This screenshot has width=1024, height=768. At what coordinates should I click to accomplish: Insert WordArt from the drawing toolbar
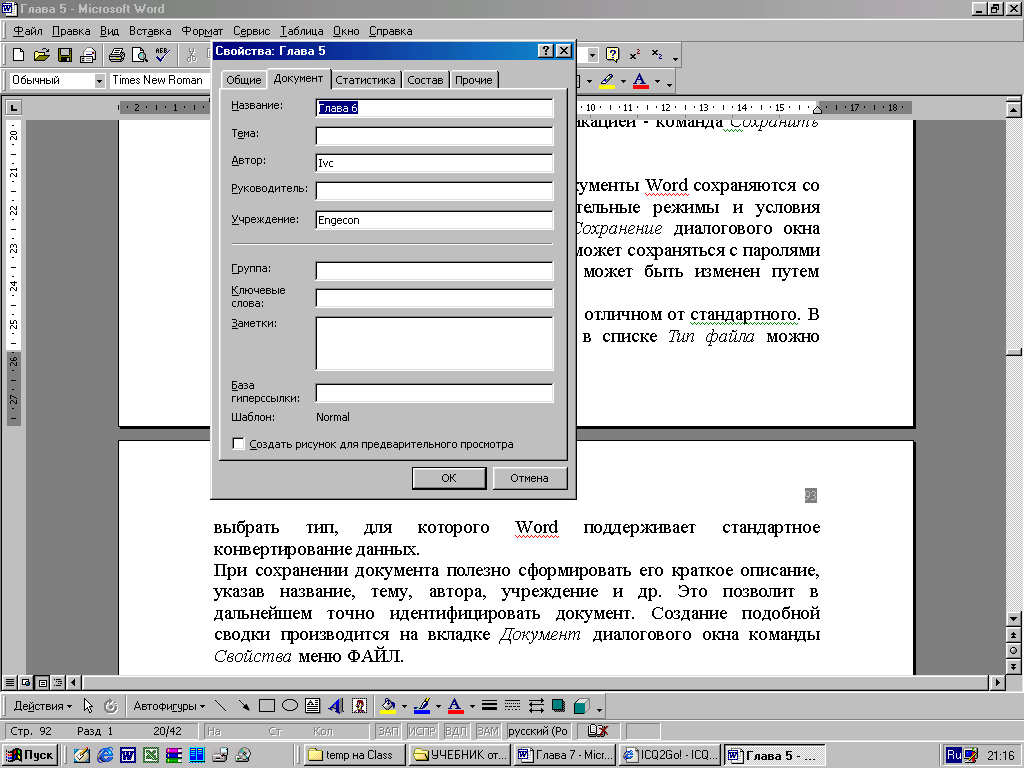click(x=336, y=705)
